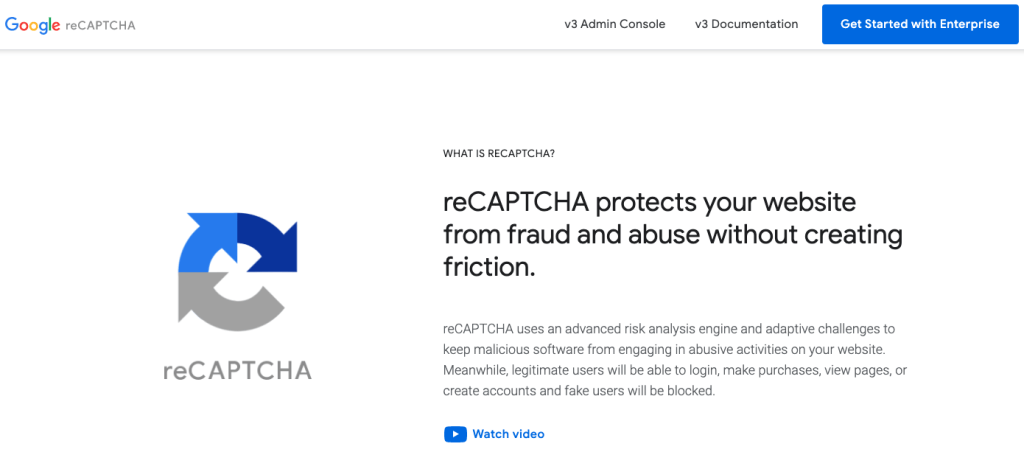Viewport: 1024px width, 455px height.
Task: Click paragraph line starting "keep malicious software"
Action: tap(664, 349)
